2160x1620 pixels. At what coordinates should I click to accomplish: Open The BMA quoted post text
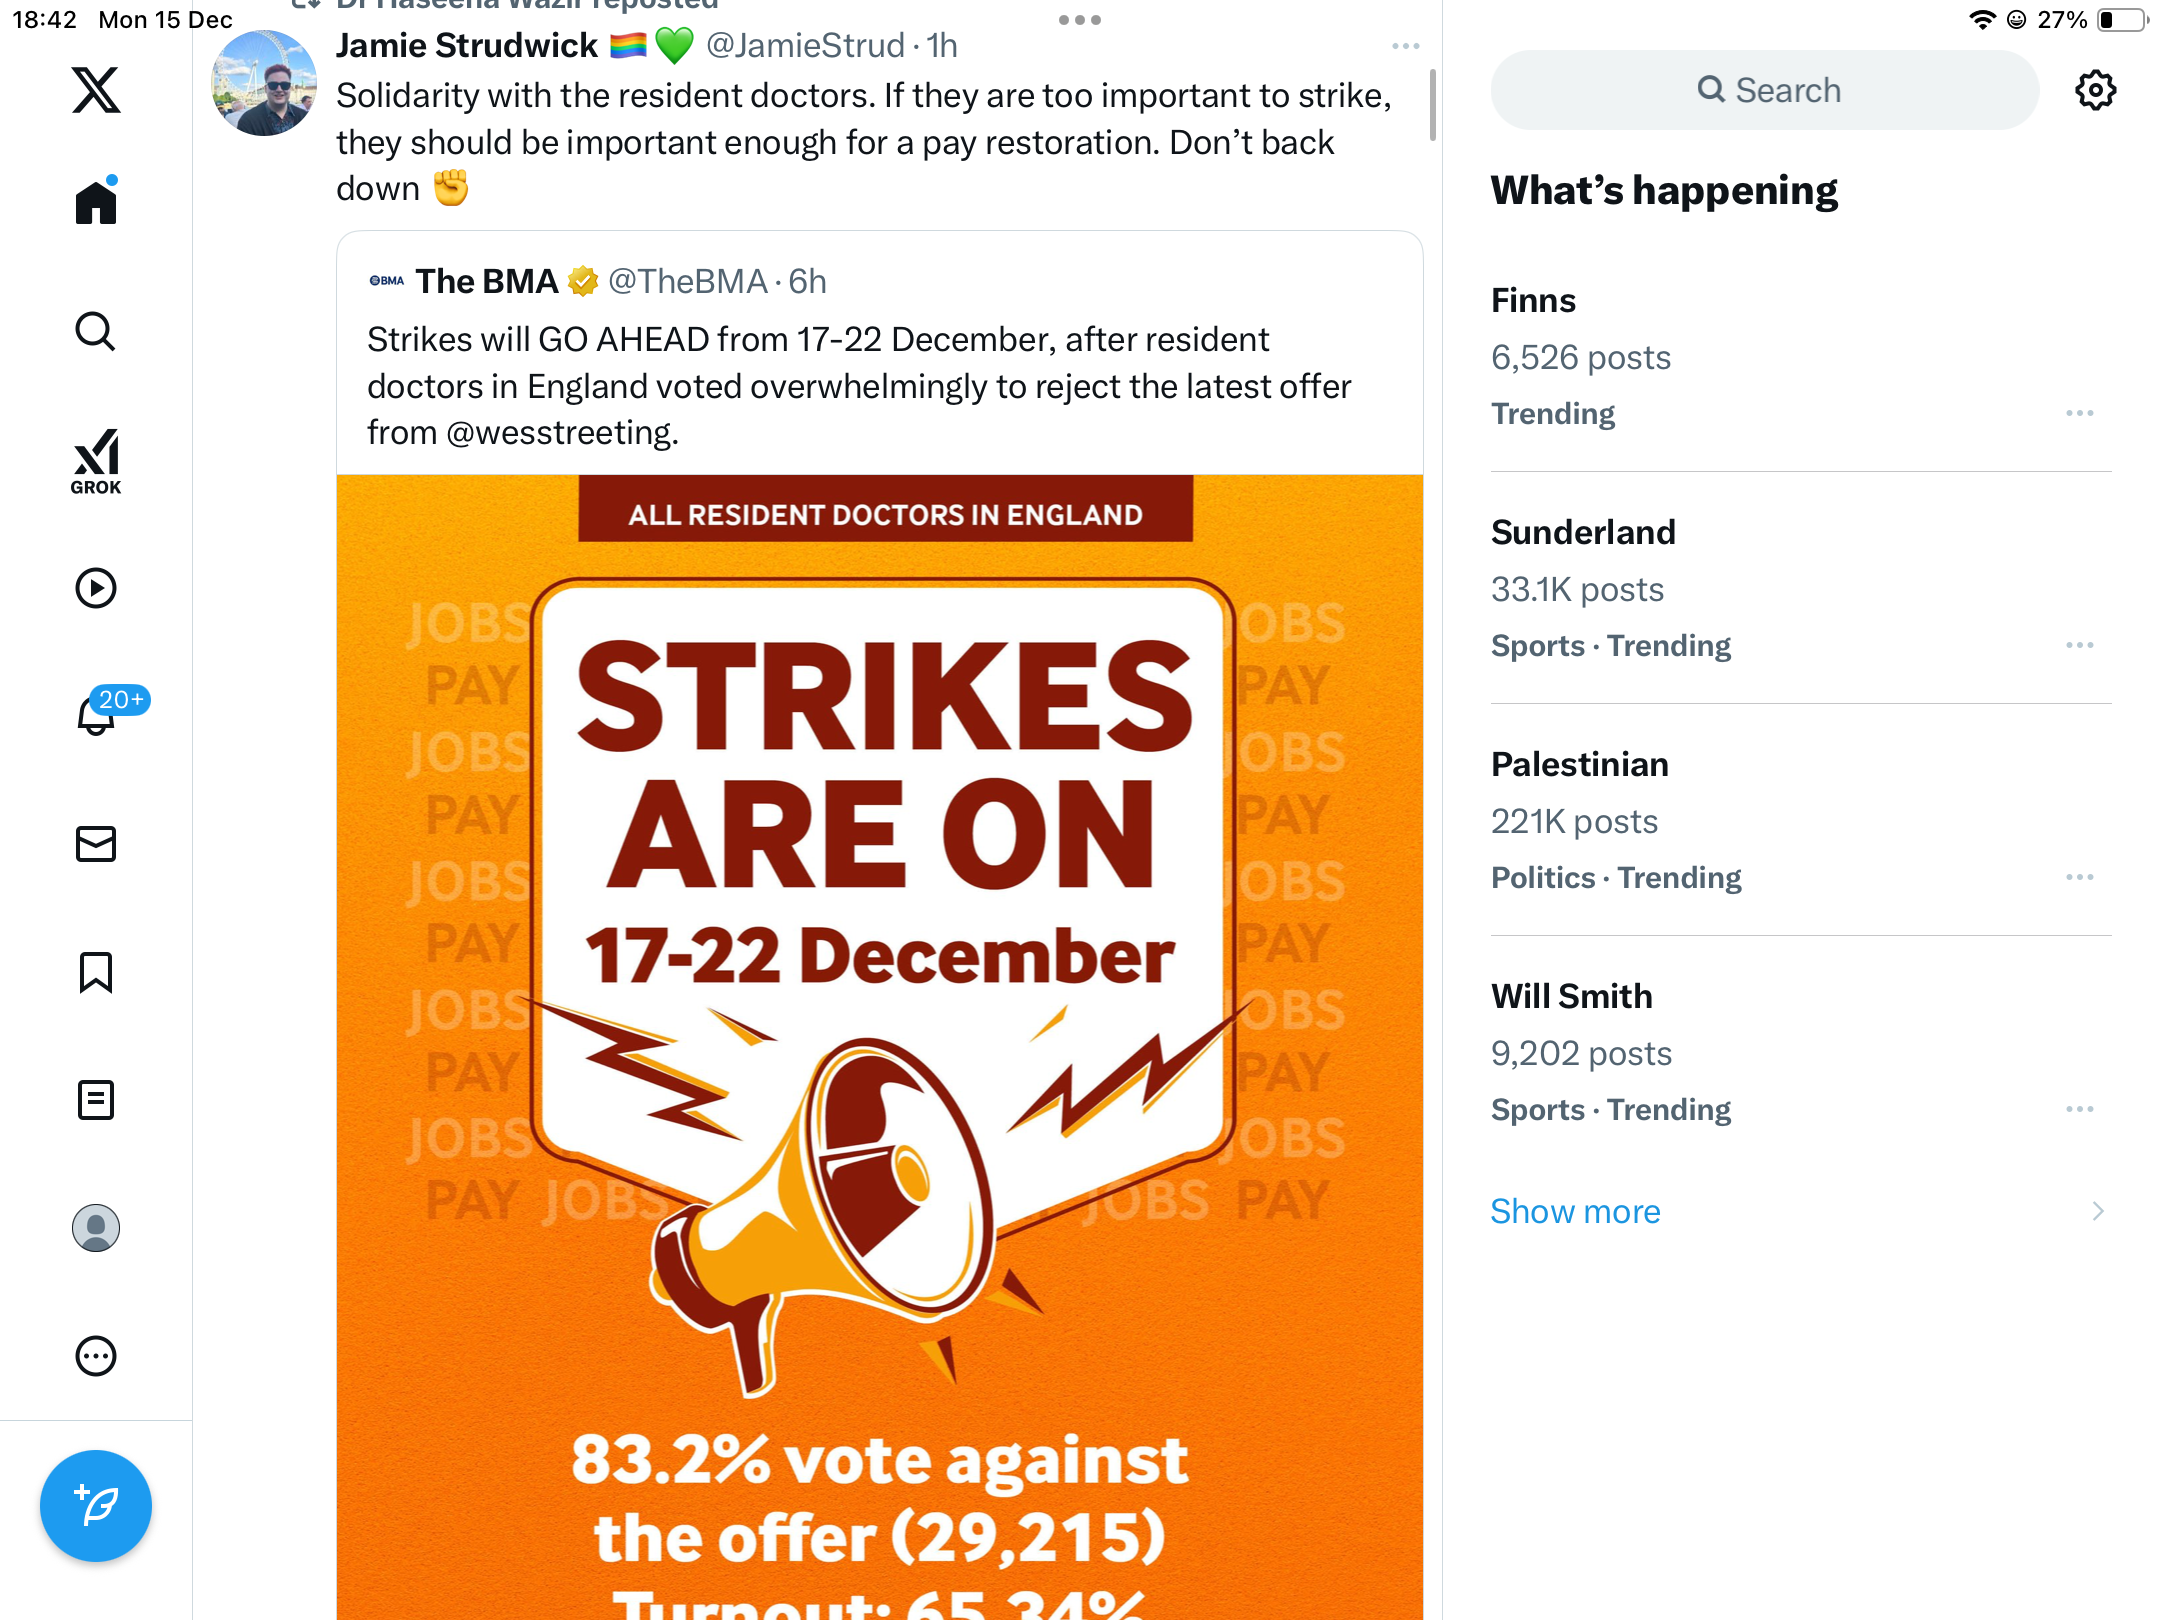tap(860, 386)
